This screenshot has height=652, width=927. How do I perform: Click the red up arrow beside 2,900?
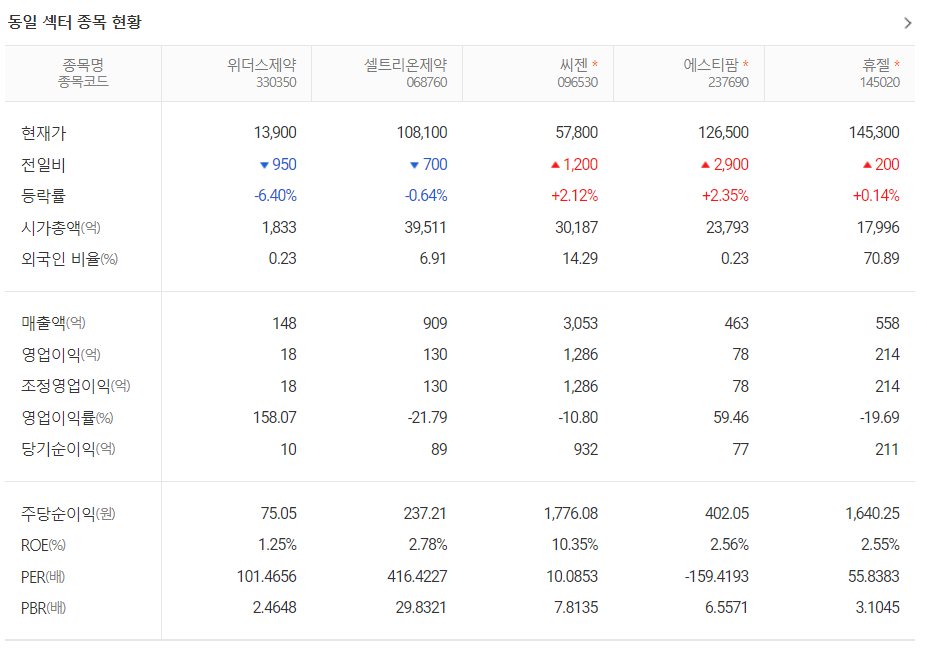coord(705,165)
